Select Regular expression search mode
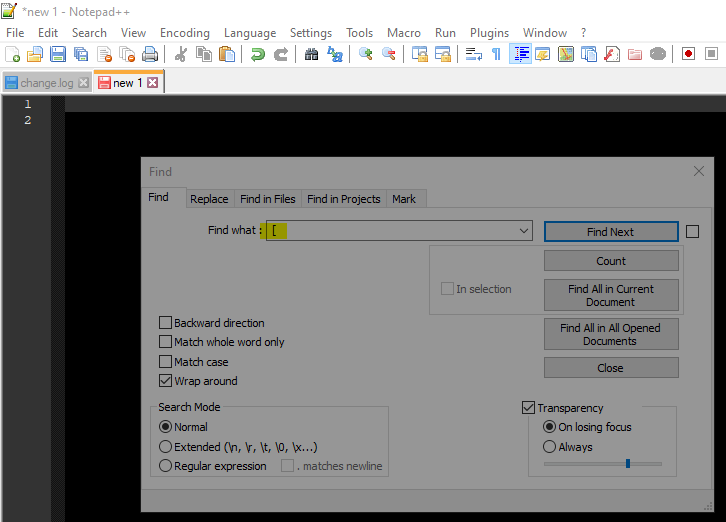 pos(165,465)
